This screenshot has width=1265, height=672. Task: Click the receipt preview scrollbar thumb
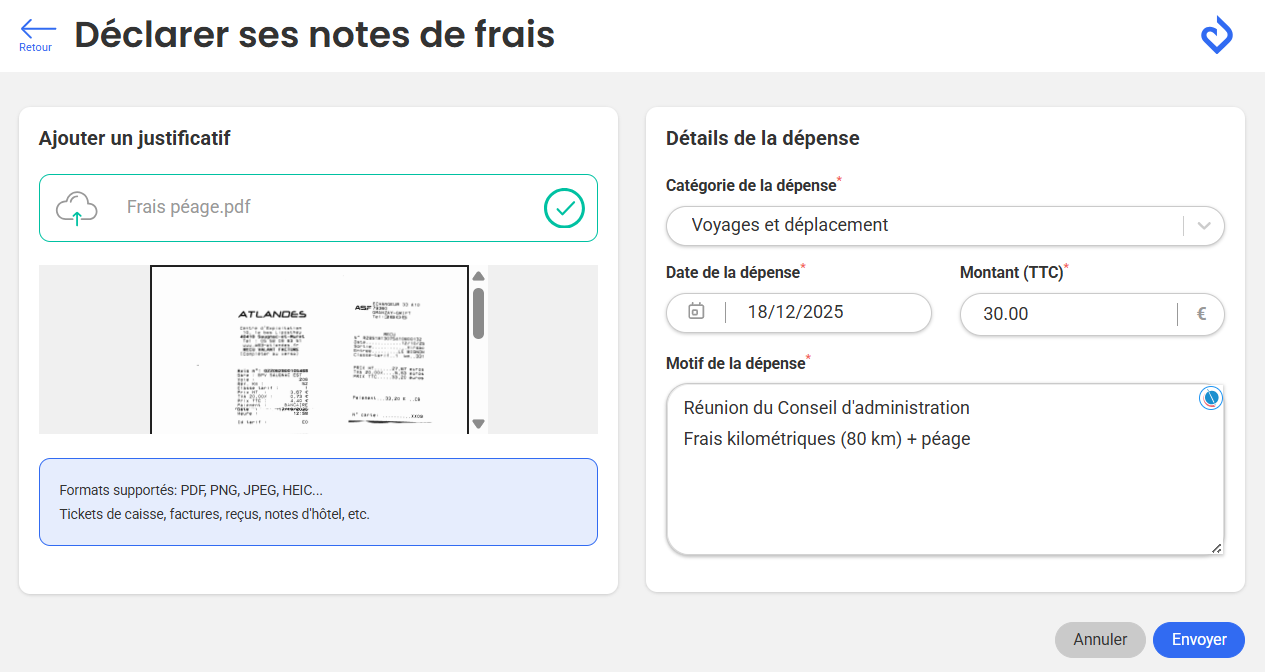[x=478, y=312]
